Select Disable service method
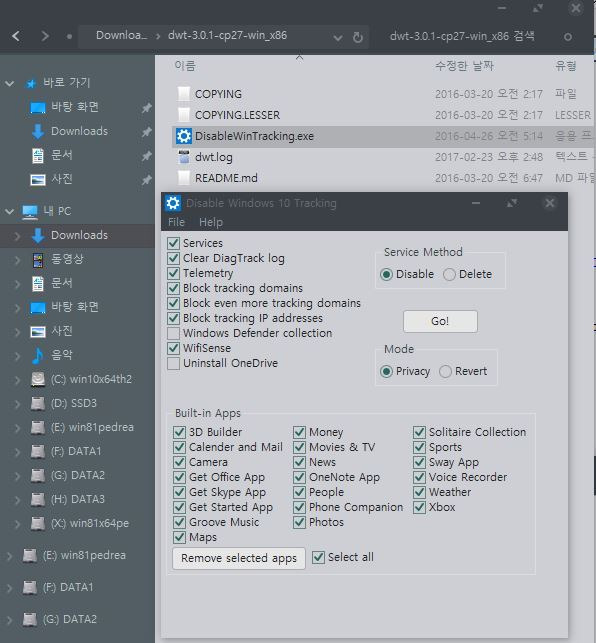The height and width of the screenshot is (643, 596). (x=386, y=274)
